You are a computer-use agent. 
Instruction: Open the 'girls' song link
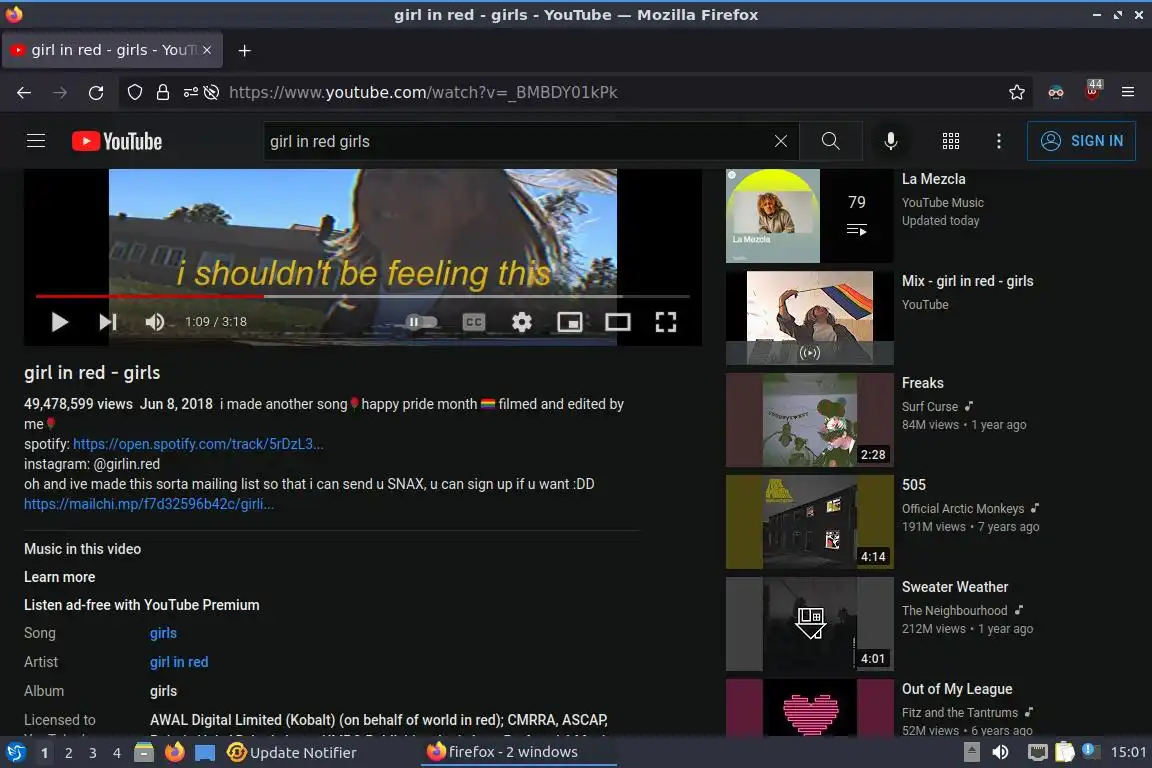(x=163, y=633)
